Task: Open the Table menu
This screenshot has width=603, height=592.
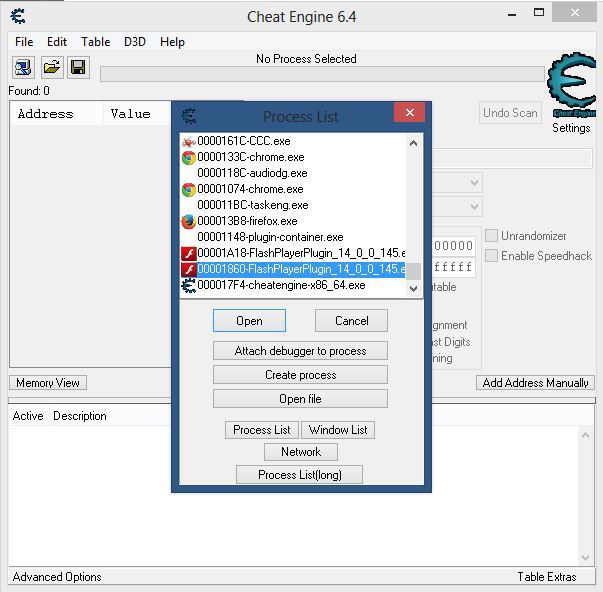Action: 95,42
